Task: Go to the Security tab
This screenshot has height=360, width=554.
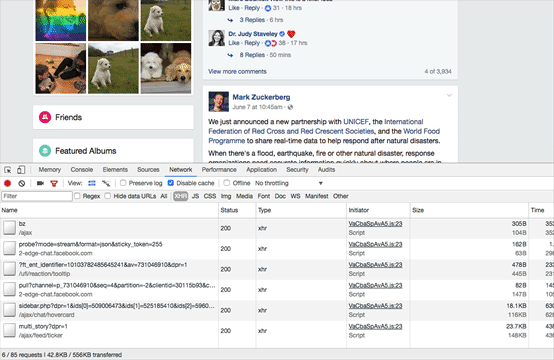Action: coord(297,170)
